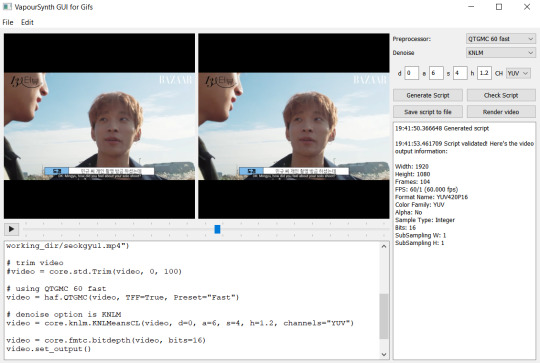
Task: Click the down arrow of the script scrollbar
Action: point(384,354)
